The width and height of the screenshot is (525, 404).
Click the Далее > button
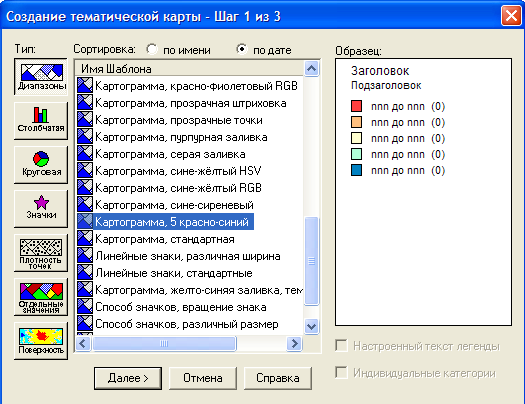(128, 378)
